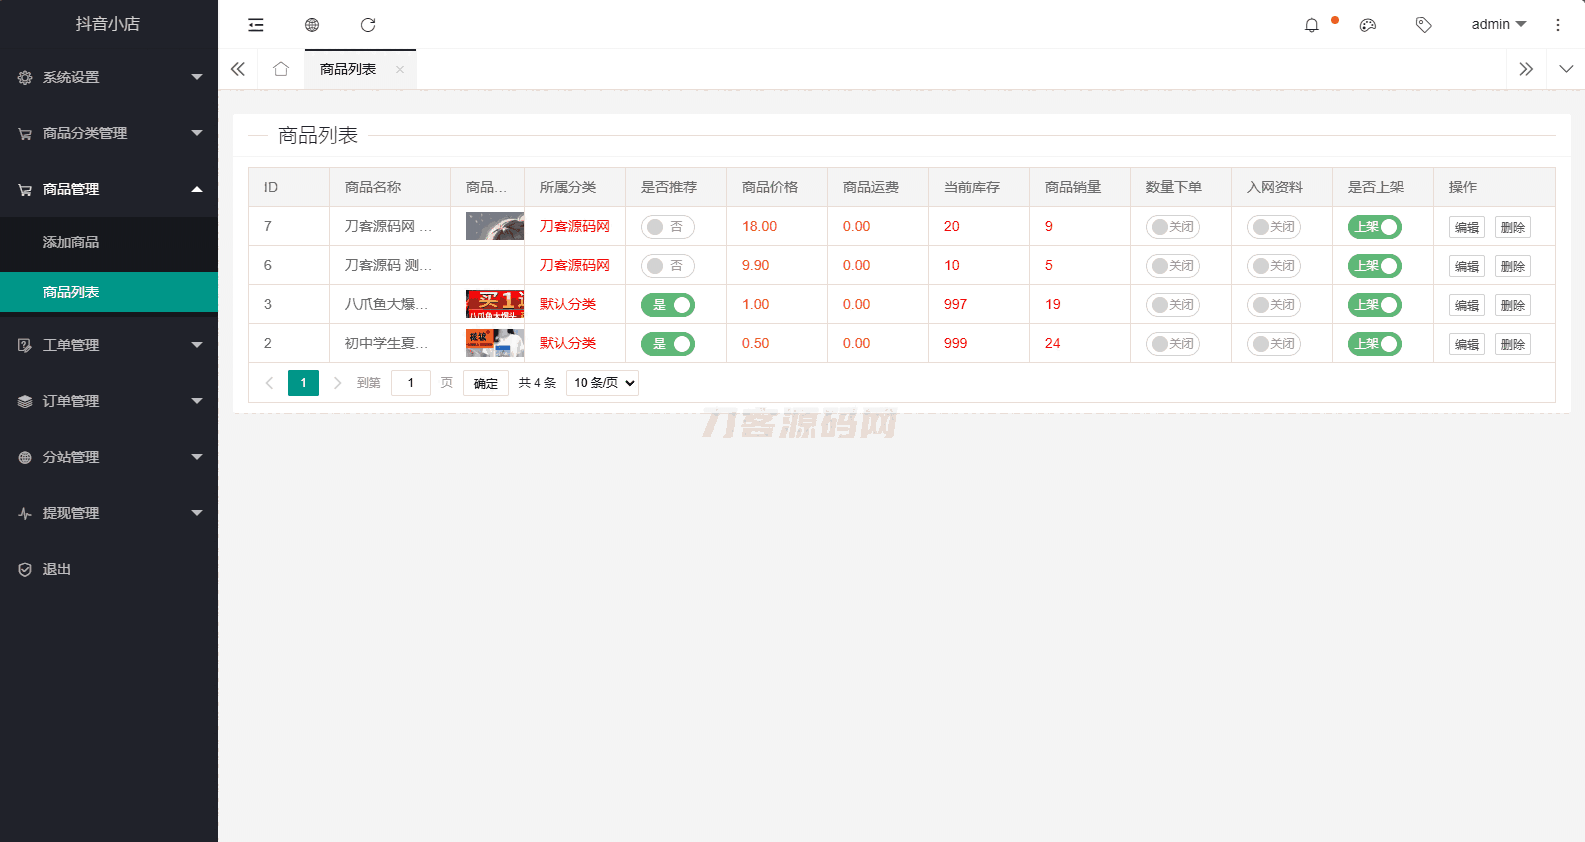Expand the 工单管理 menu arrow
The width and height of the screenshot is (1585, 842).
pyautogui.click(x=197, y=345)
